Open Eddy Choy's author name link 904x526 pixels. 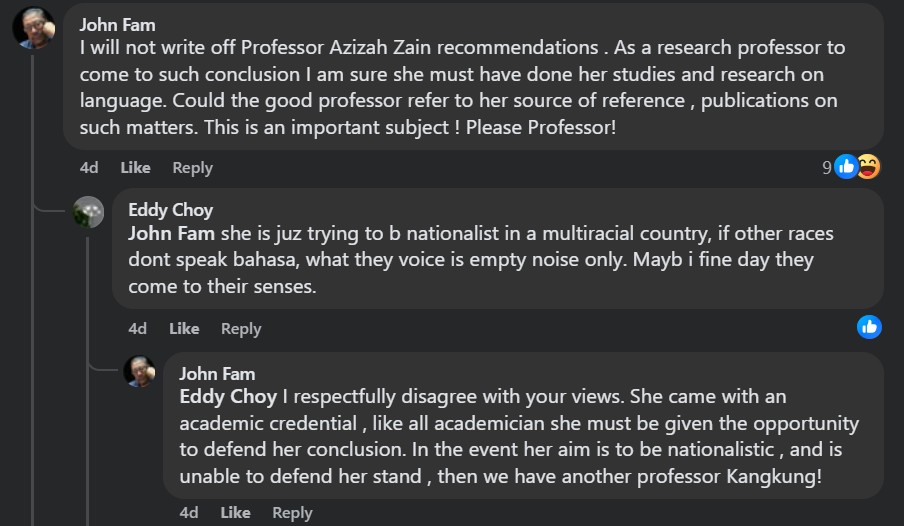pos(170,210)
